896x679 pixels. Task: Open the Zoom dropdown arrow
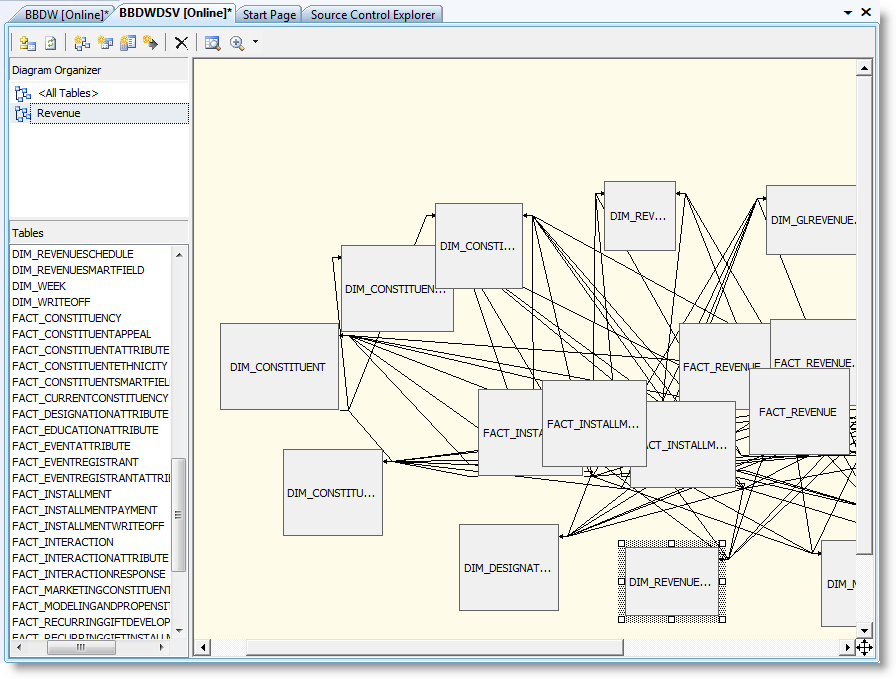click(255, 43)
